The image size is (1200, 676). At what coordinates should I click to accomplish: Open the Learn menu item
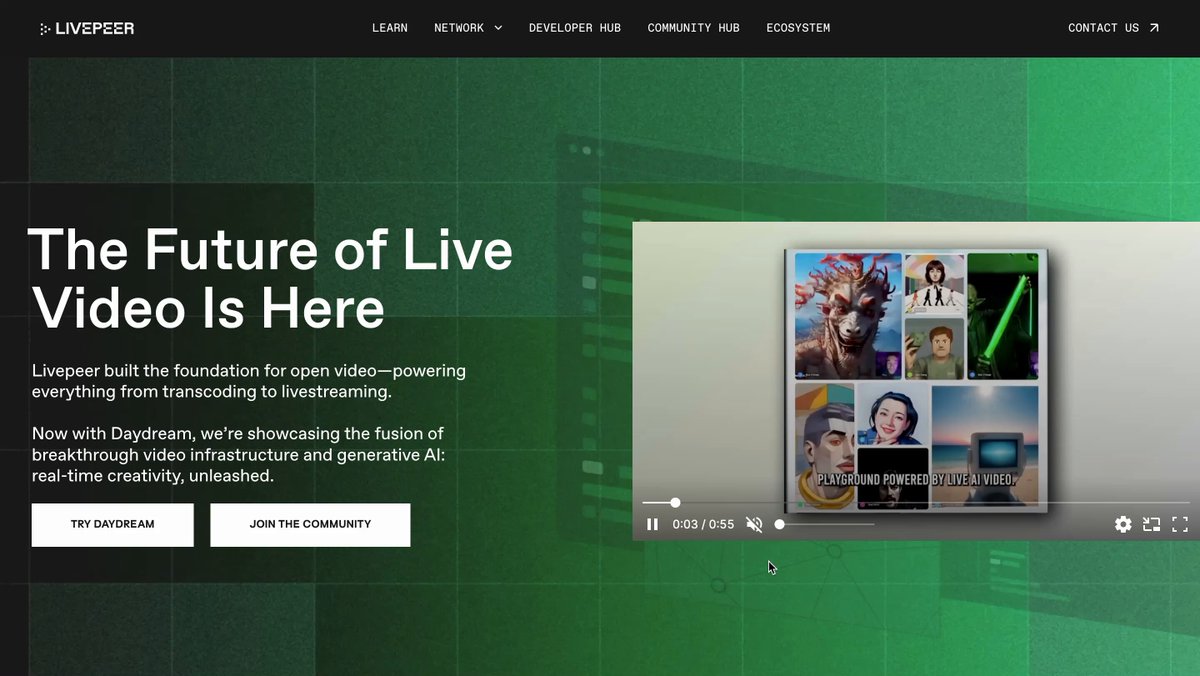pyautogui.click(x=390, y=28)
